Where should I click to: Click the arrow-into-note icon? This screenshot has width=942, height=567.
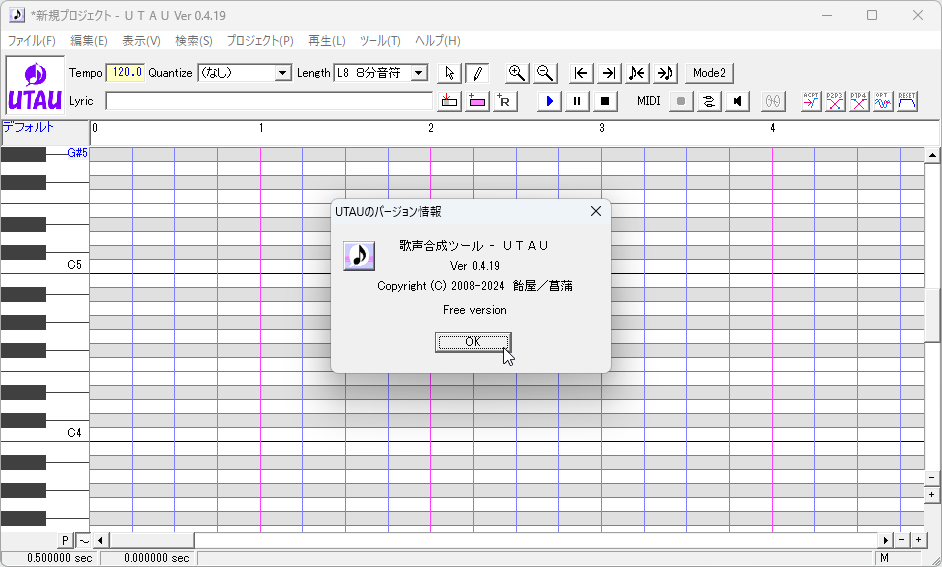(x=665, y=73)
